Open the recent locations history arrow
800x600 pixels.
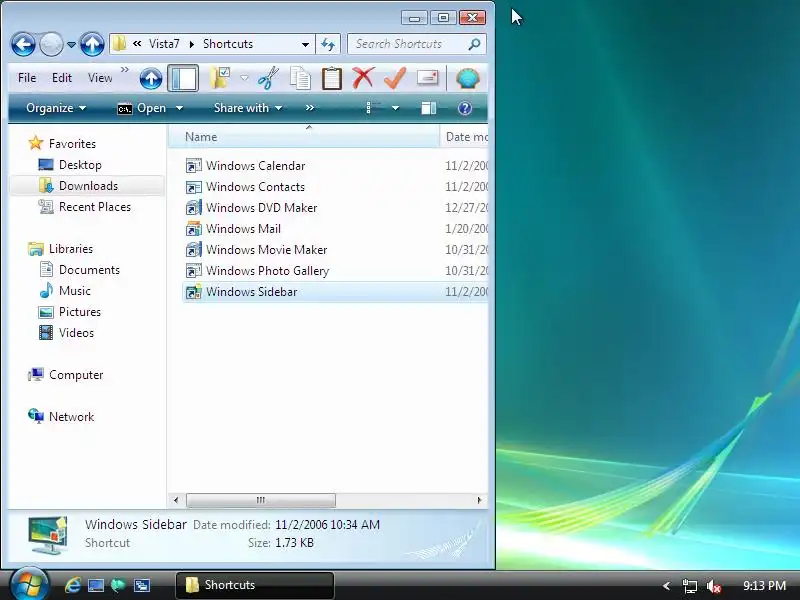[x=71, y=45]
